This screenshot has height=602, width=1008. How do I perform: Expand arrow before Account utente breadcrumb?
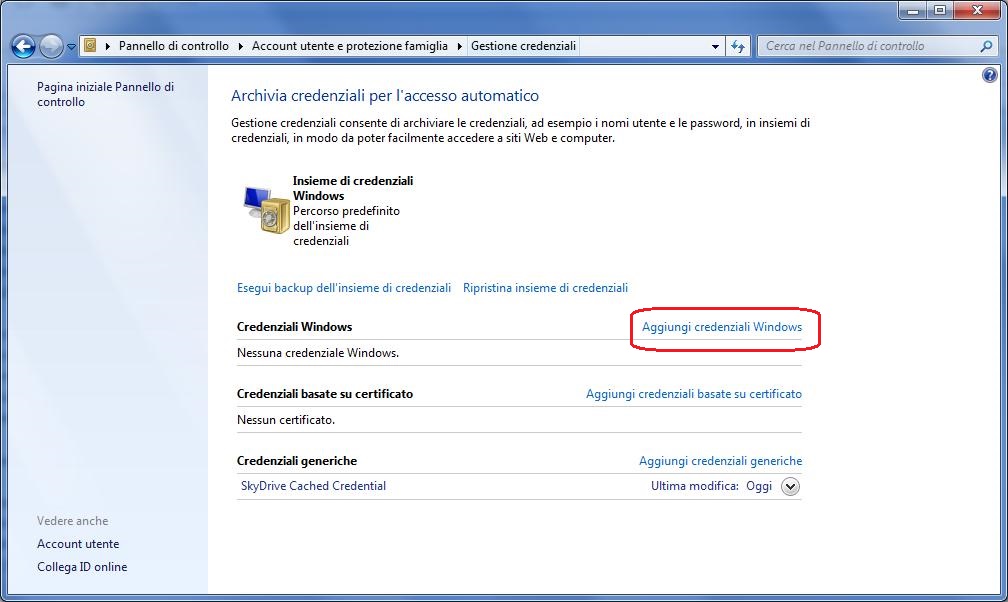(240, 46)
